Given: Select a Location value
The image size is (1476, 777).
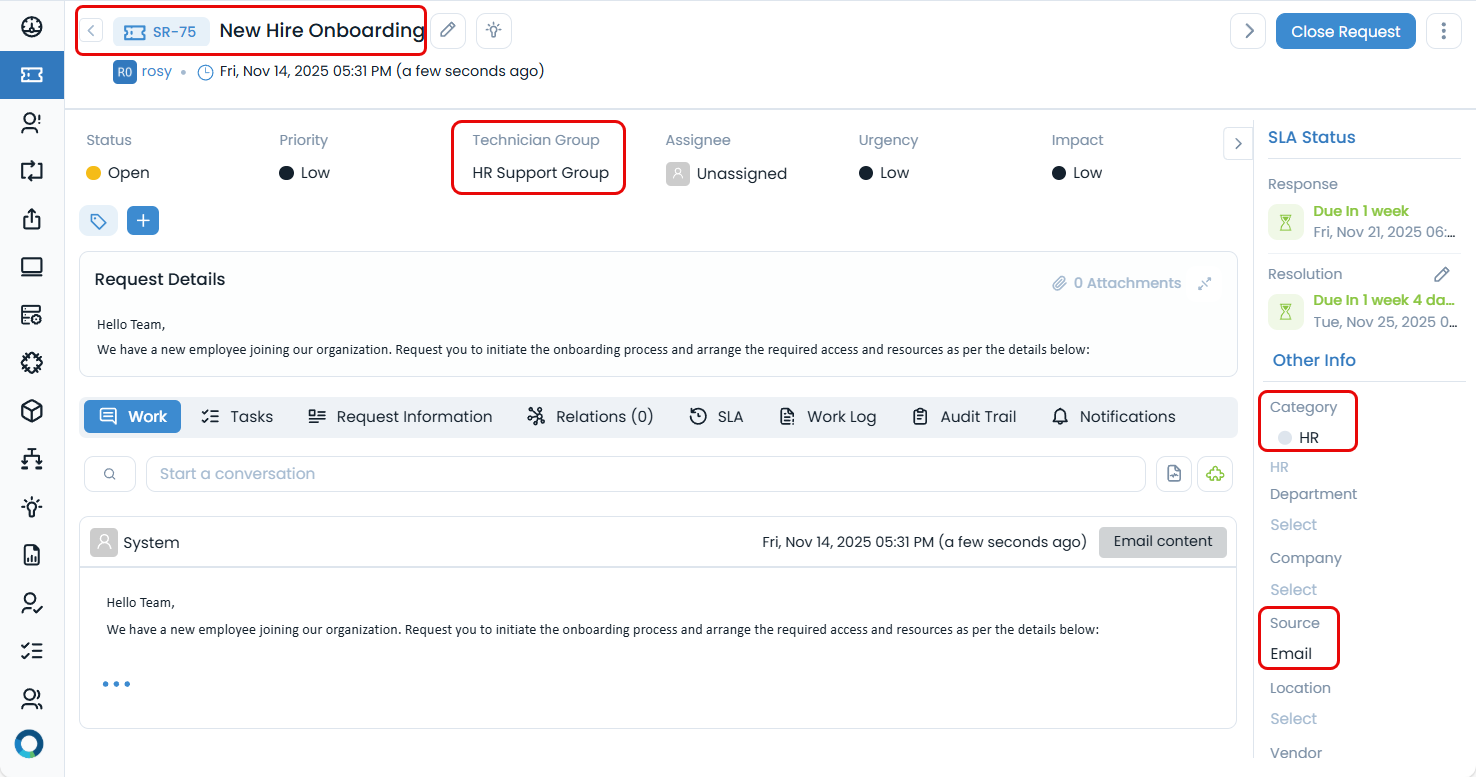Looking at the screenshot, I should click(x=1293, y=719).
